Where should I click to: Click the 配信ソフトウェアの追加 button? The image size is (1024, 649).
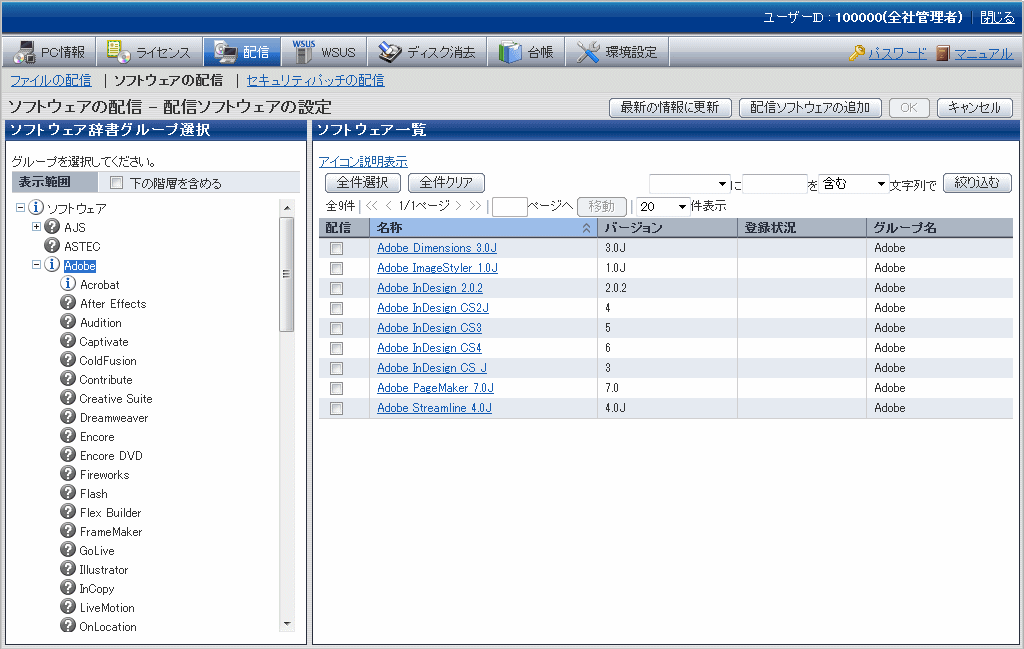[810, 108]
